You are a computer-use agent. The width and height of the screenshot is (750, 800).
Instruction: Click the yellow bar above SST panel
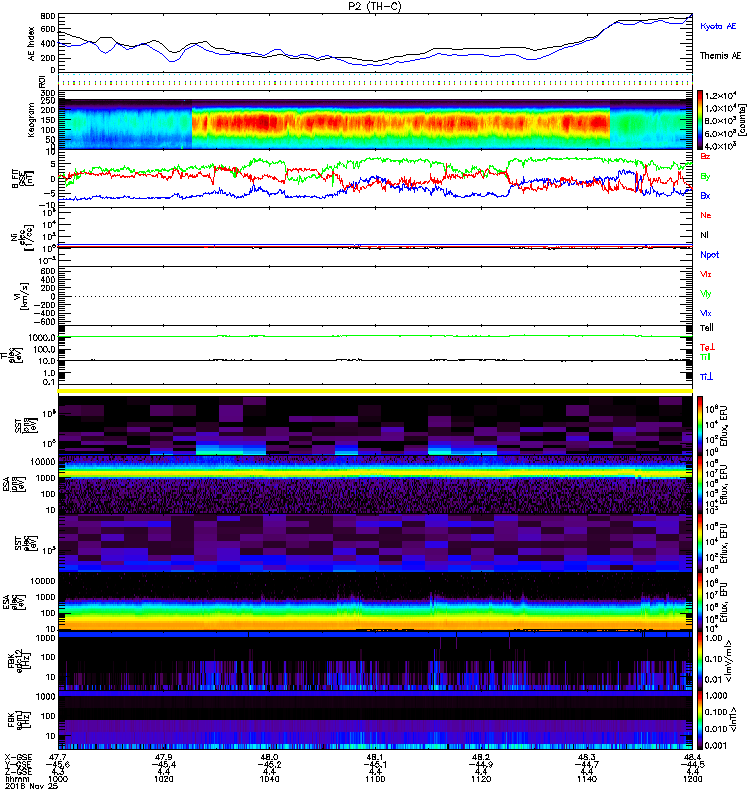pyautogui.click(x=375, y=391)
